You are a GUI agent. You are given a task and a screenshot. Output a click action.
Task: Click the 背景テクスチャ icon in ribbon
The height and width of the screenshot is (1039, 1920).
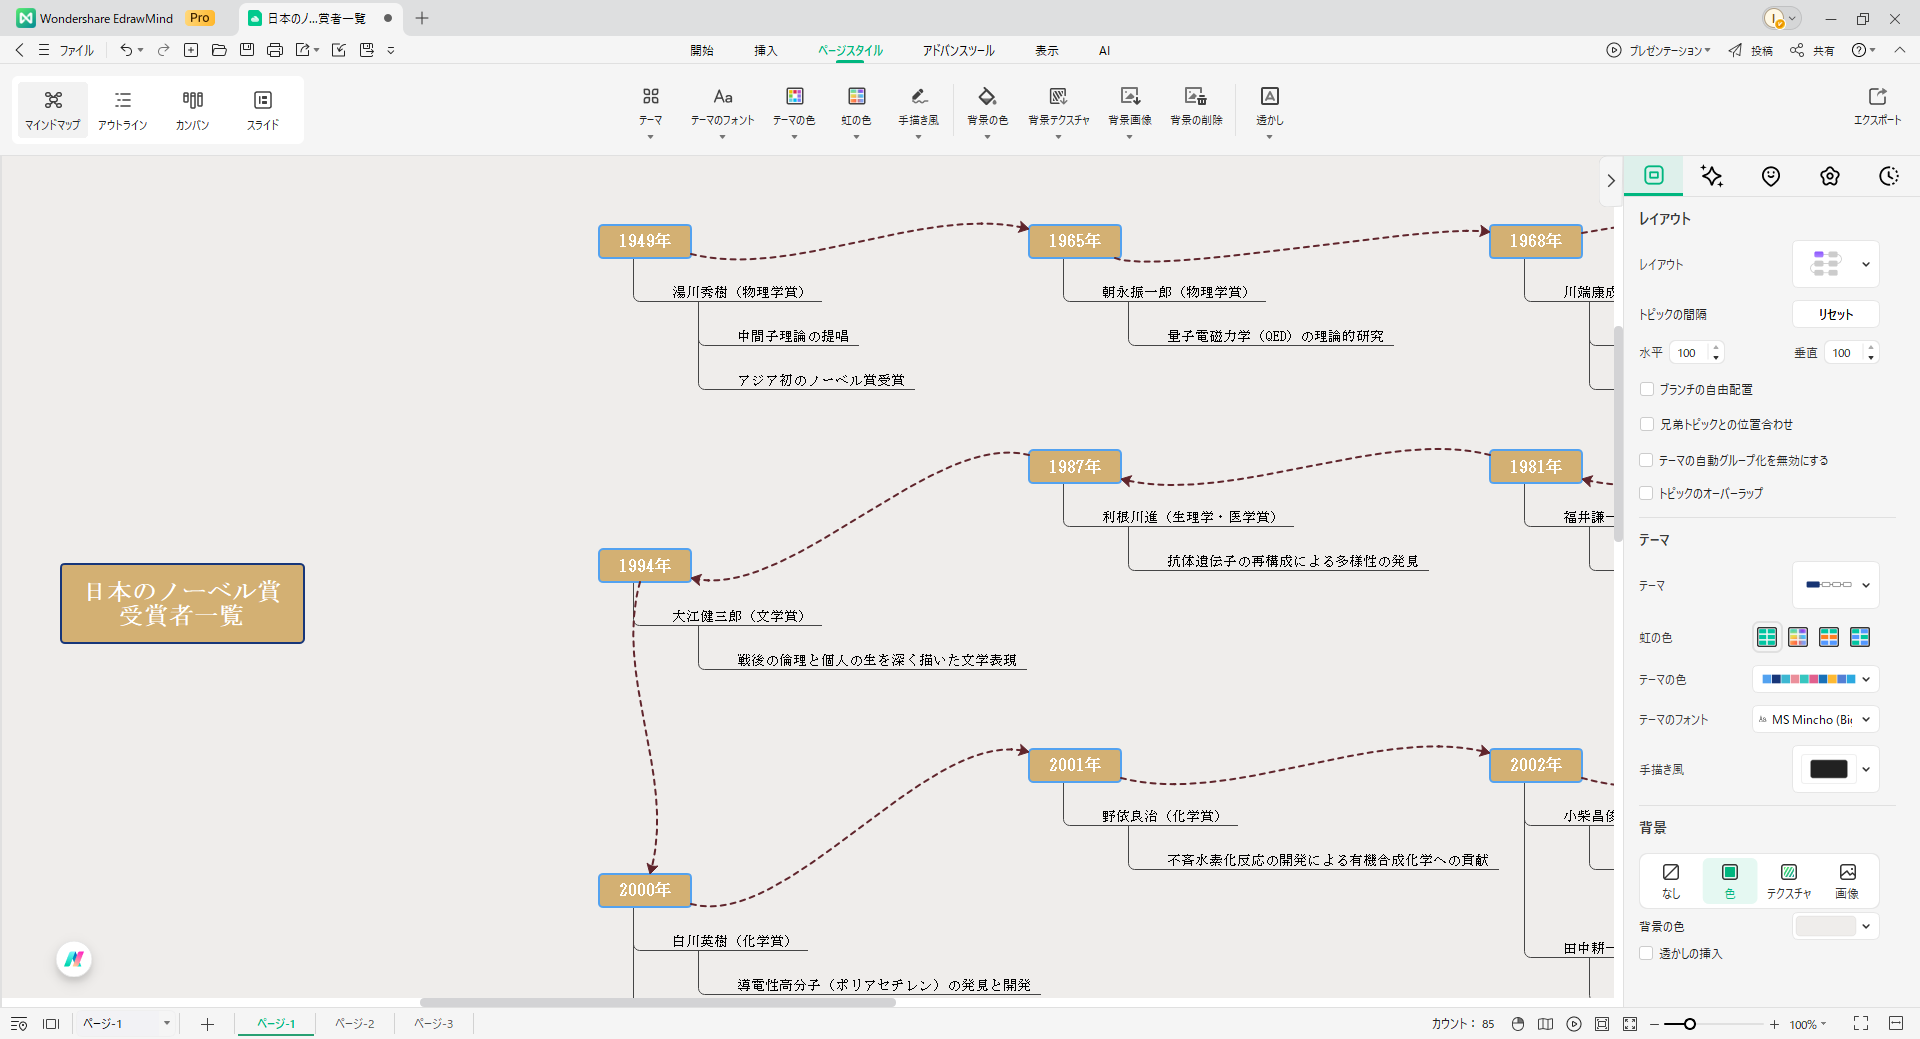(x=1058, y=98)
